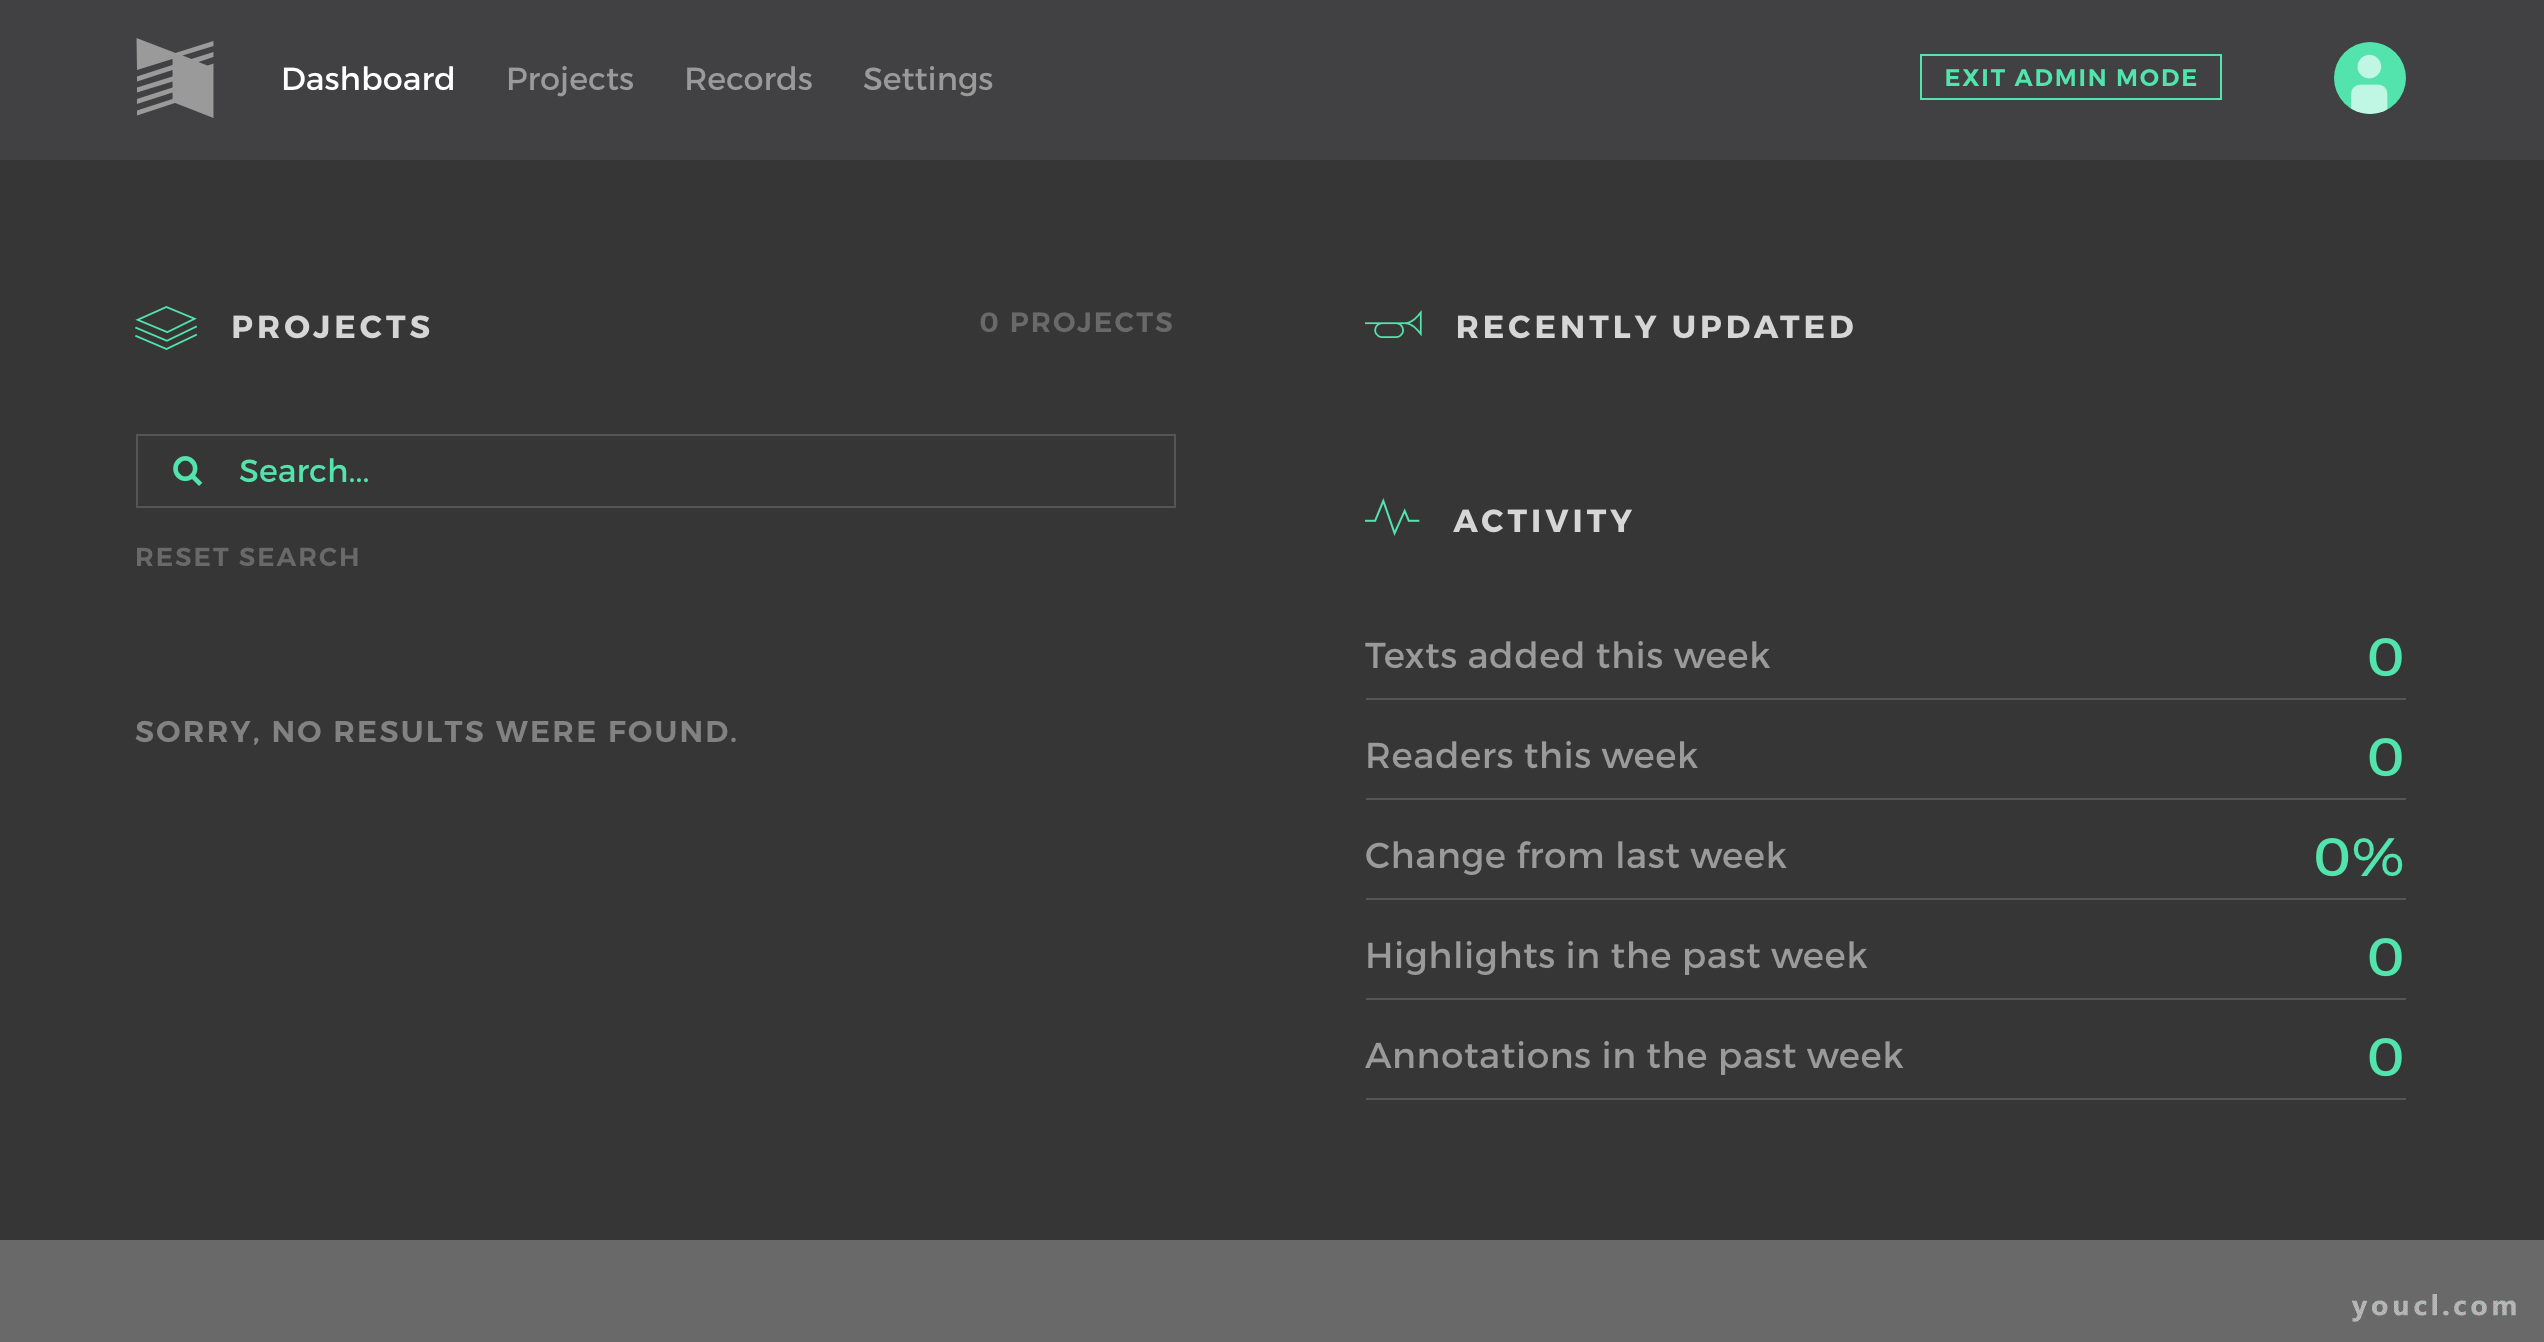Click the Sorry, no results message
Viewport: 2544px width, 1342px height.
click(436, 732)
